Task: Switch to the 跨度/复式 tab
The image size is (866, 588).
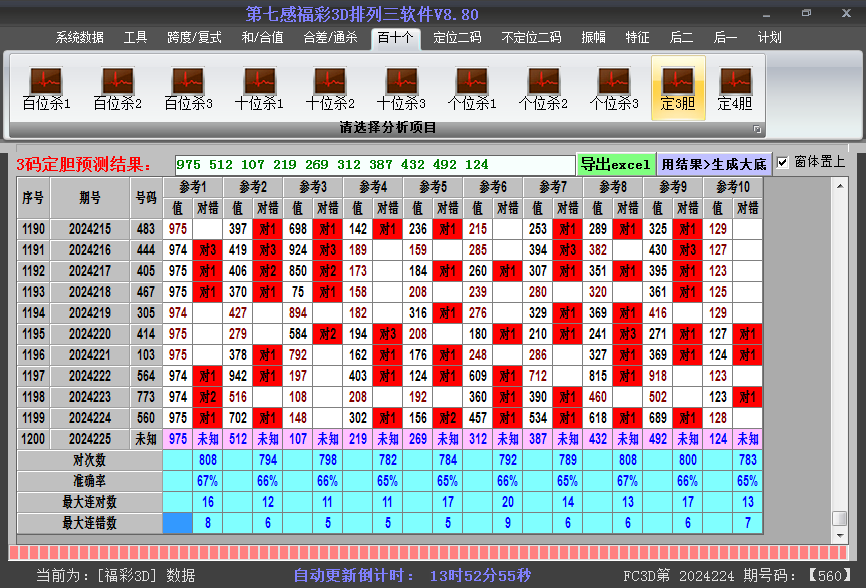Action: tap(194, 38)
